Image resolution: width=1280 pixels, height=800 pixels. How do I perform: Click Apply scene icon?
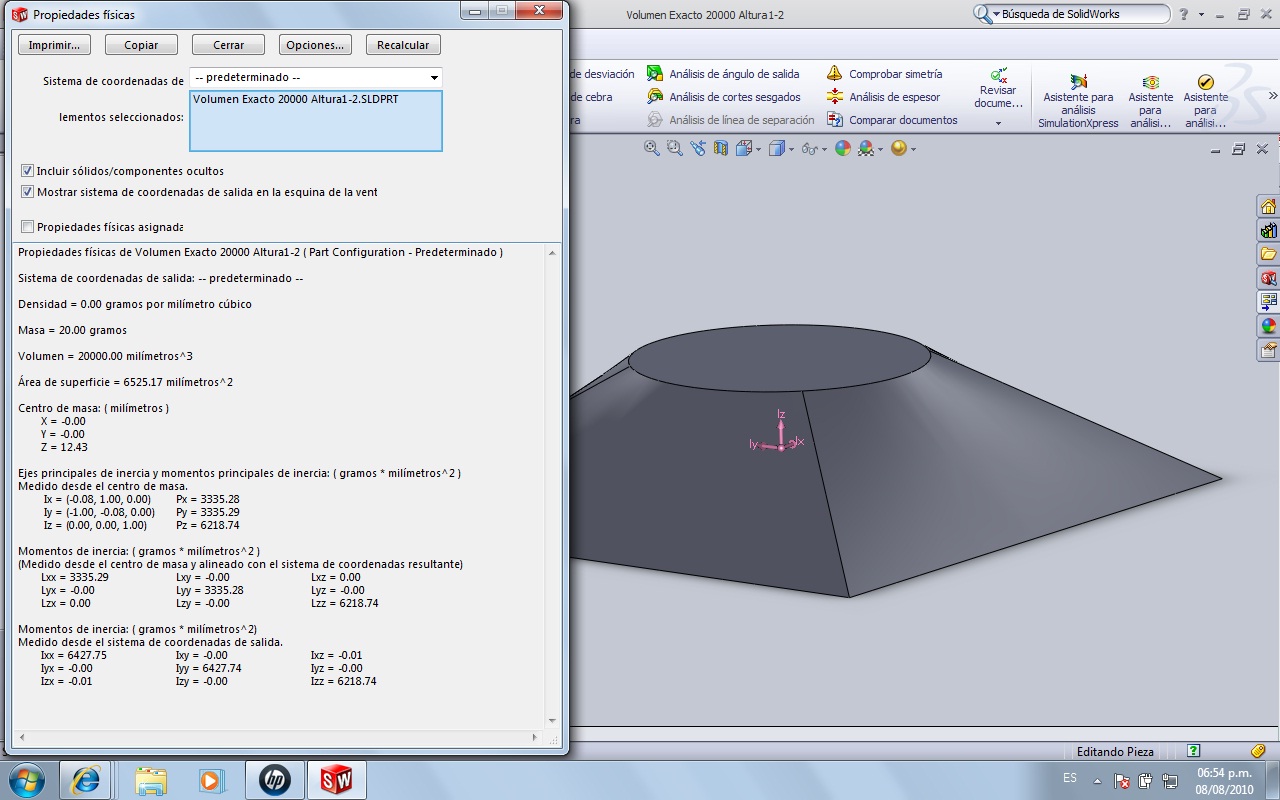[866, 148]
